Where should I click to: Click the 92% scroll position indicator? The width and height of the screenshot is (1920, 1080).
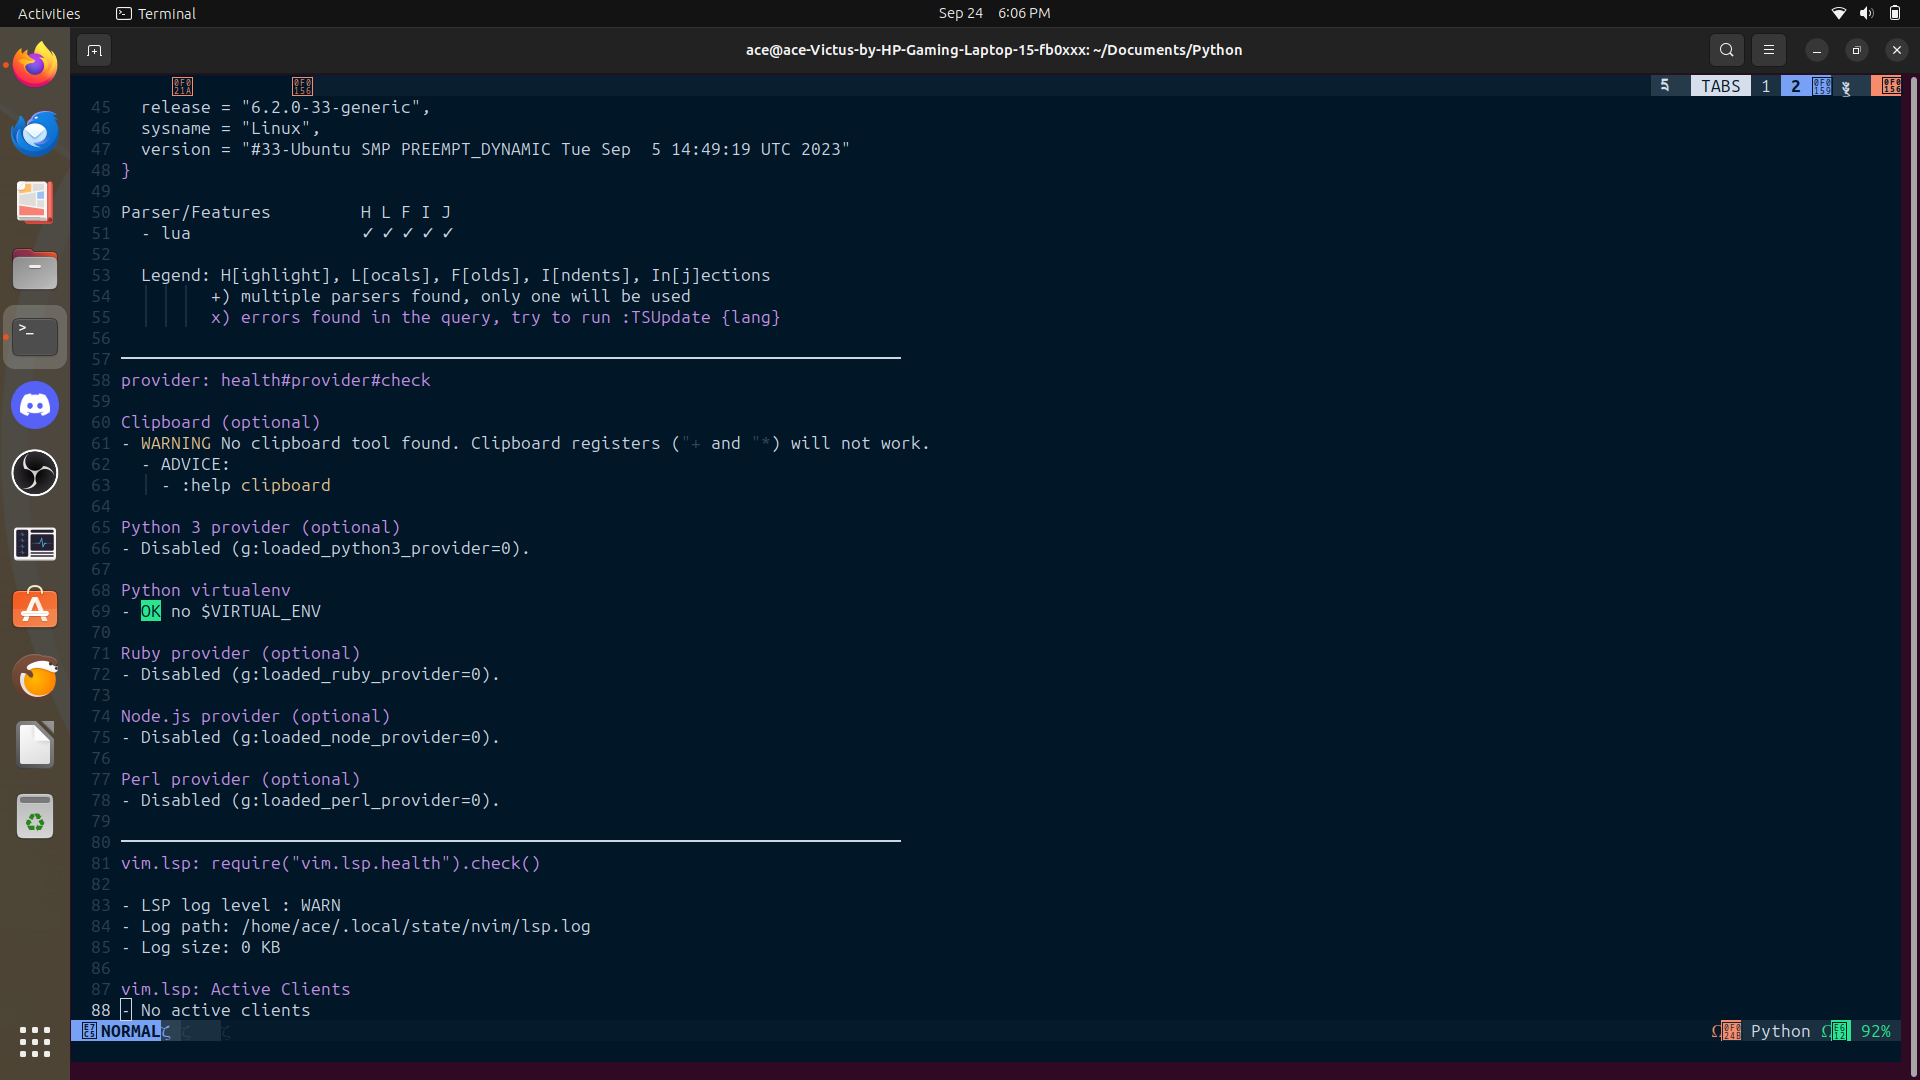1875,1031
